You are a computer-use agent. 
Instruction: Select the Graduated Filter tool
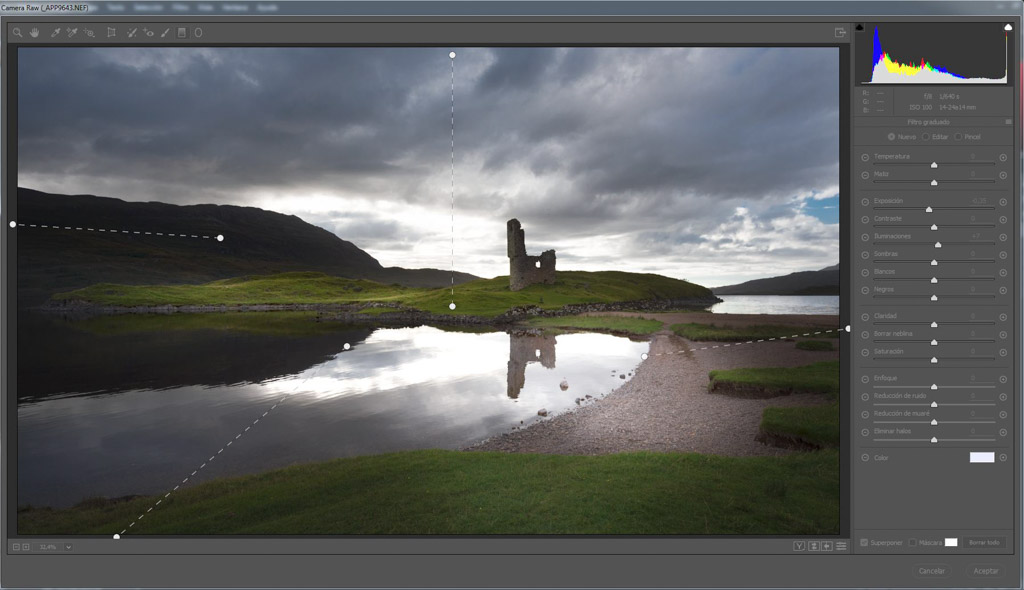(x=181, y=32)
